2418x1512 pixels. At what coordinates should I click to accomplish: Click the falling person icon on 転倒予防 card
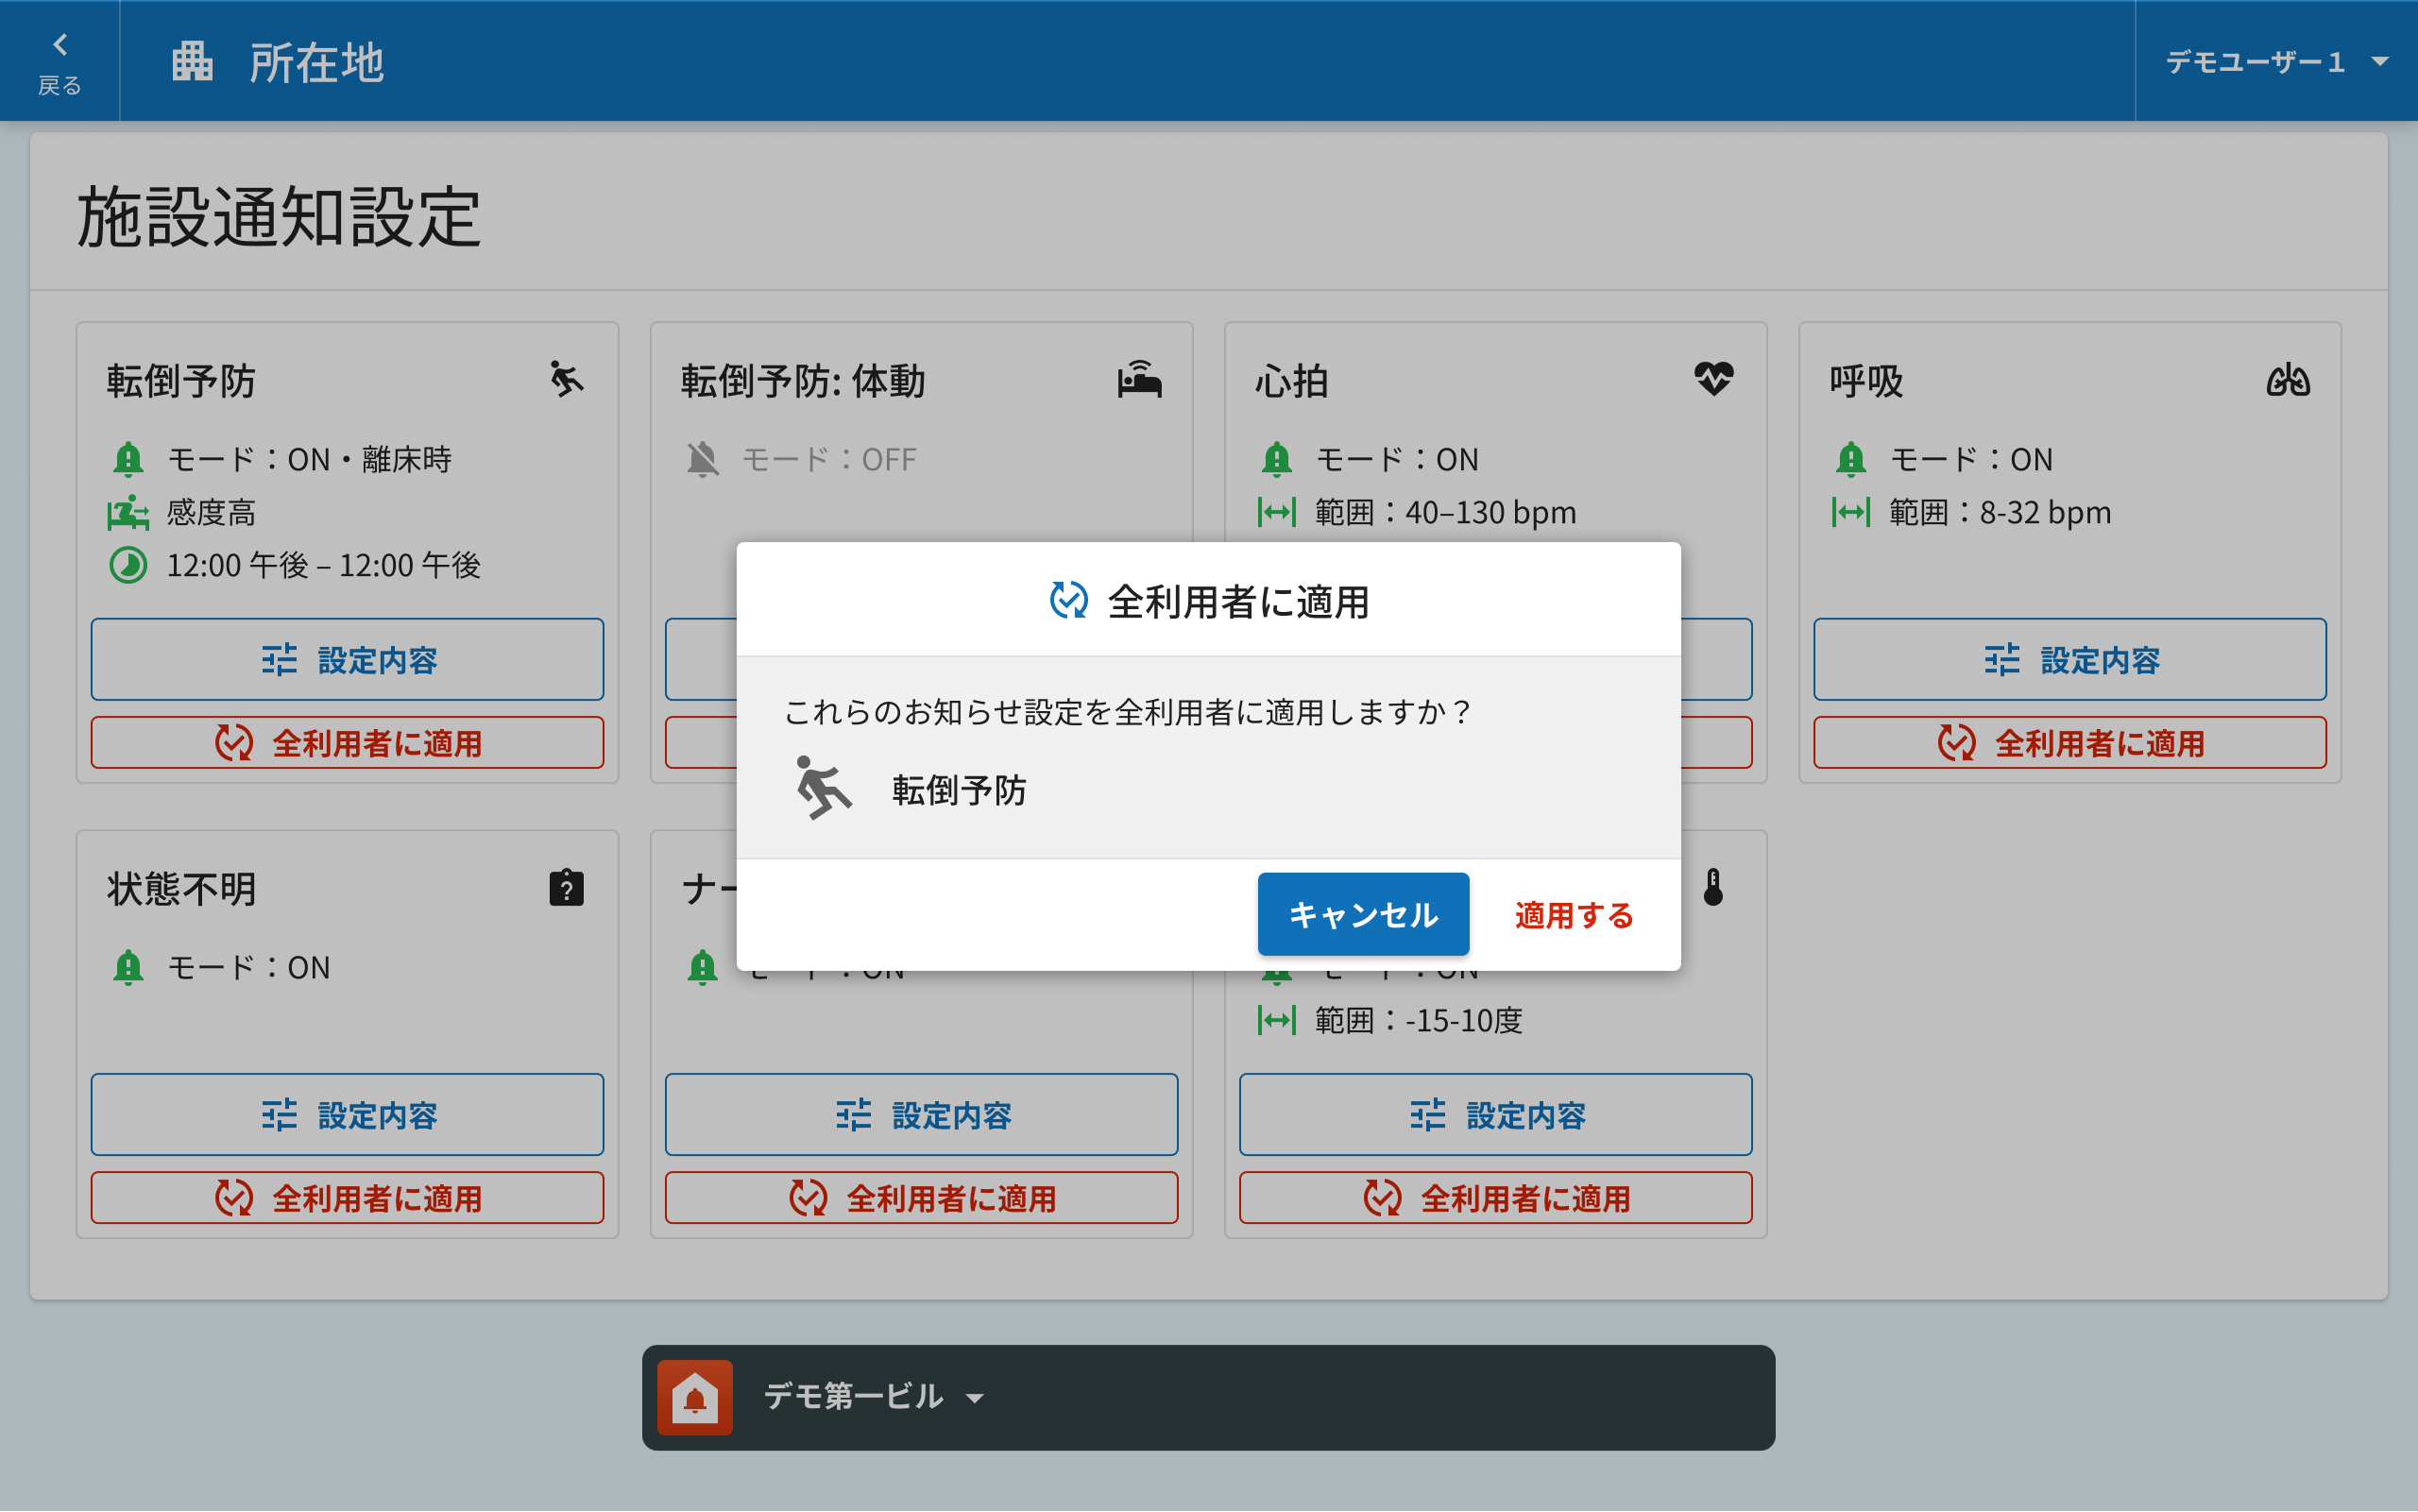pos(566,380)
